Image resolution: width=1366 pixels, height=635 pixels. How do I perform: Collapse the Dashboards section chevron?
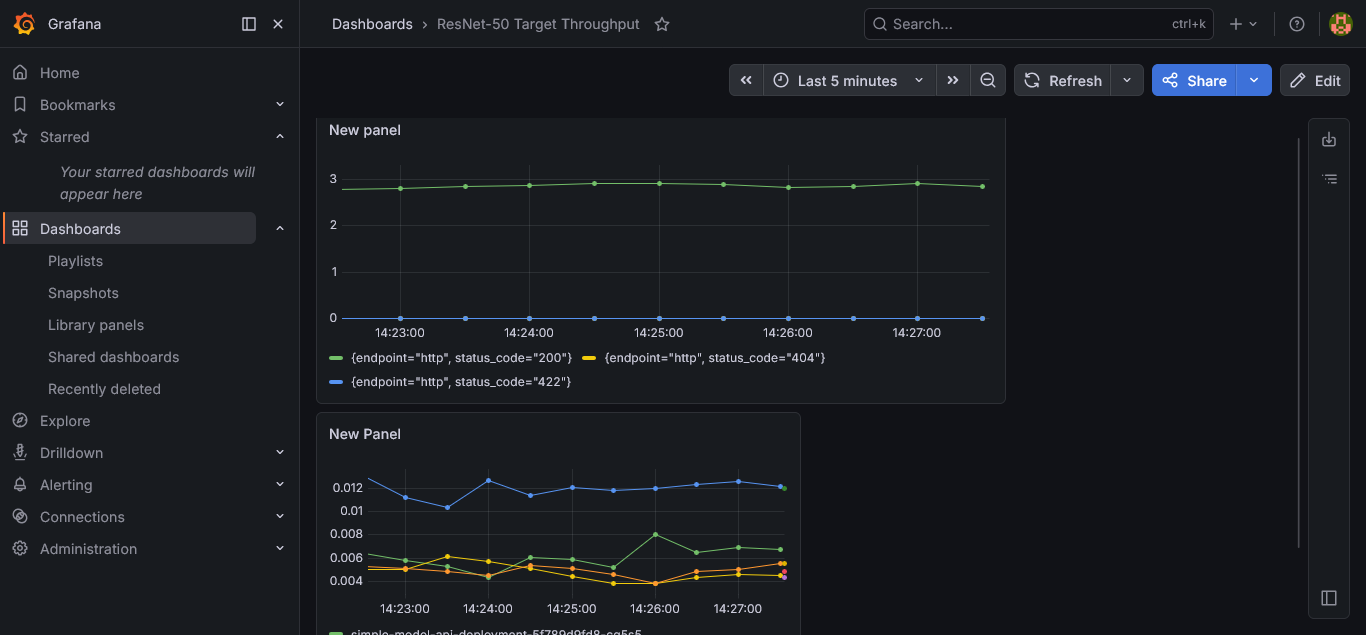pos(280,229)
